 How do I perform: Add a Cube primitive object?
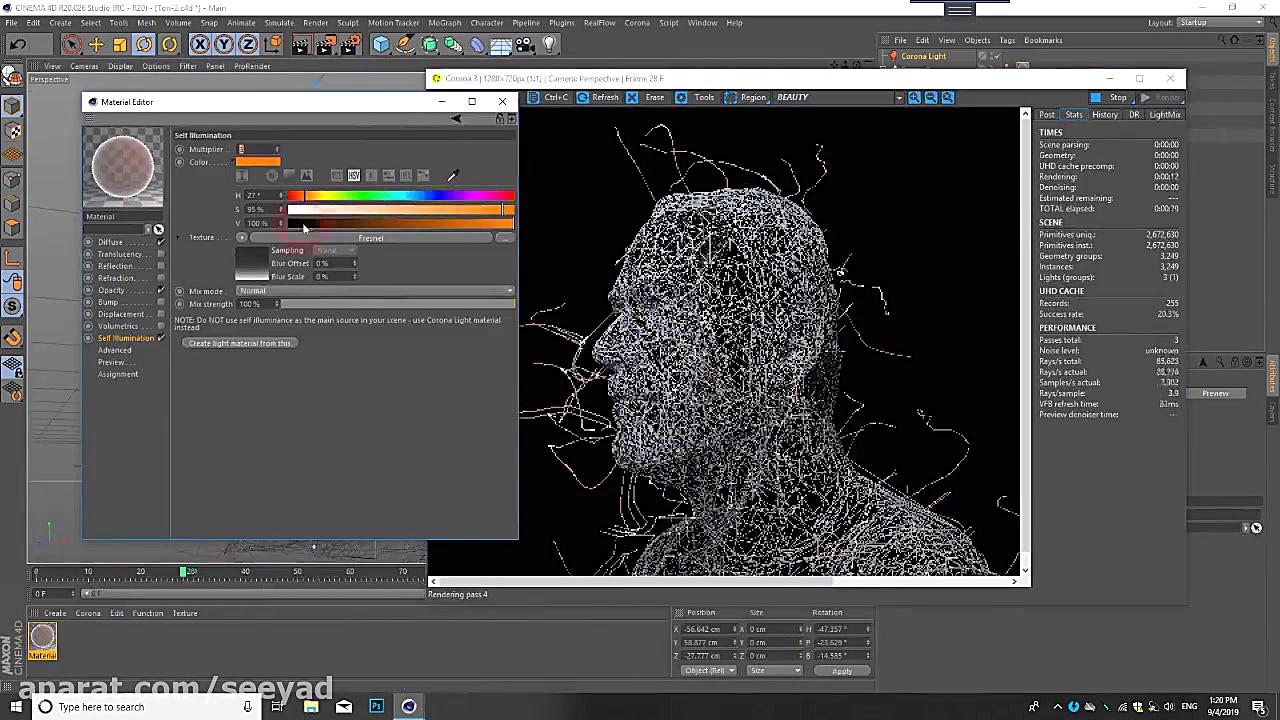381,44
